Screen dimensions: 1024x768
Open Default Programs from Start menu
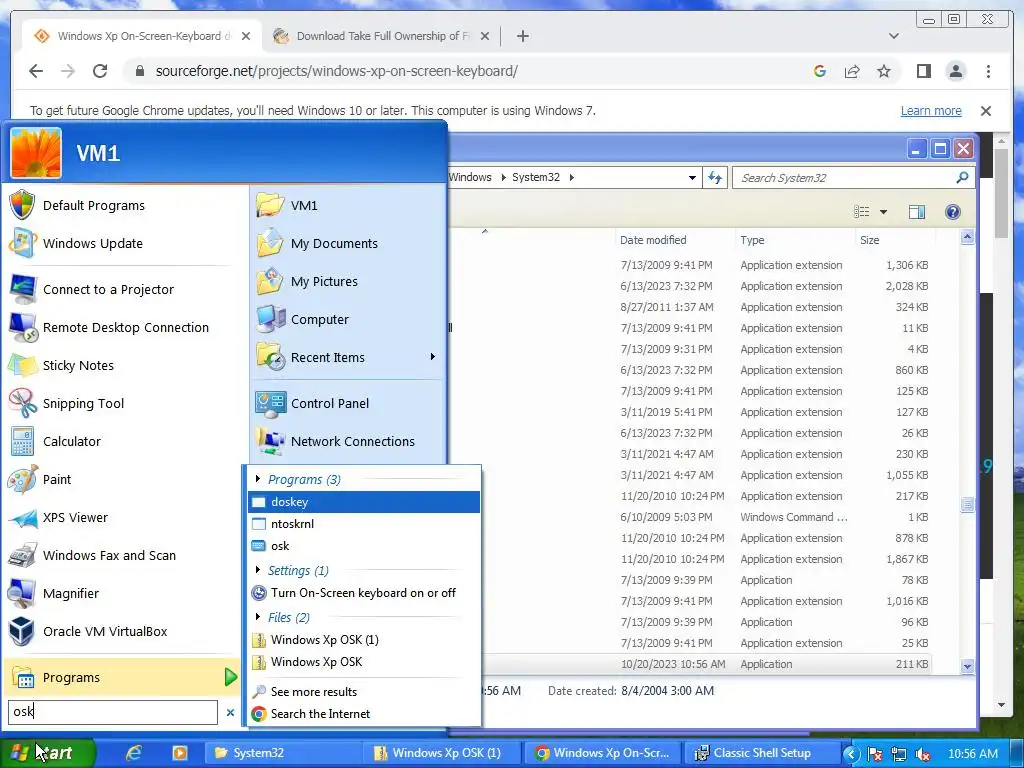point(93,206)
